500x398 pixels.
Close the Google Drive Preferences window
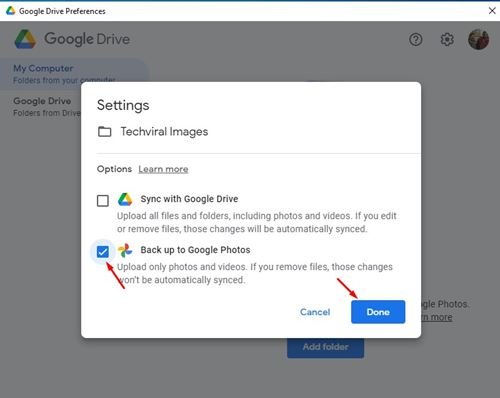492,11
